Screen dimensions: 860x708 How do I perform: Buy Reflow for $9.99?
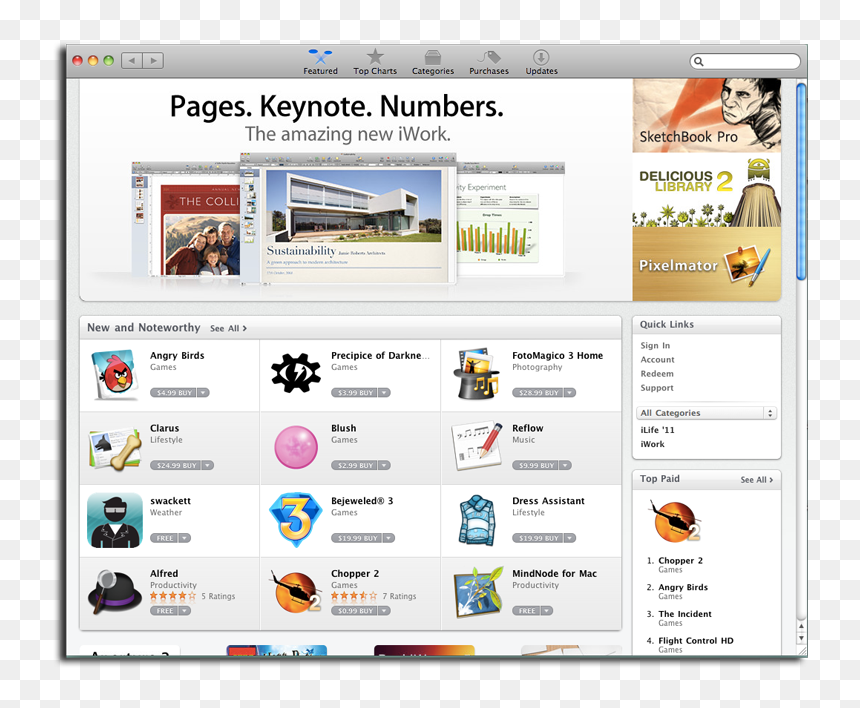[x=536, y=466]
